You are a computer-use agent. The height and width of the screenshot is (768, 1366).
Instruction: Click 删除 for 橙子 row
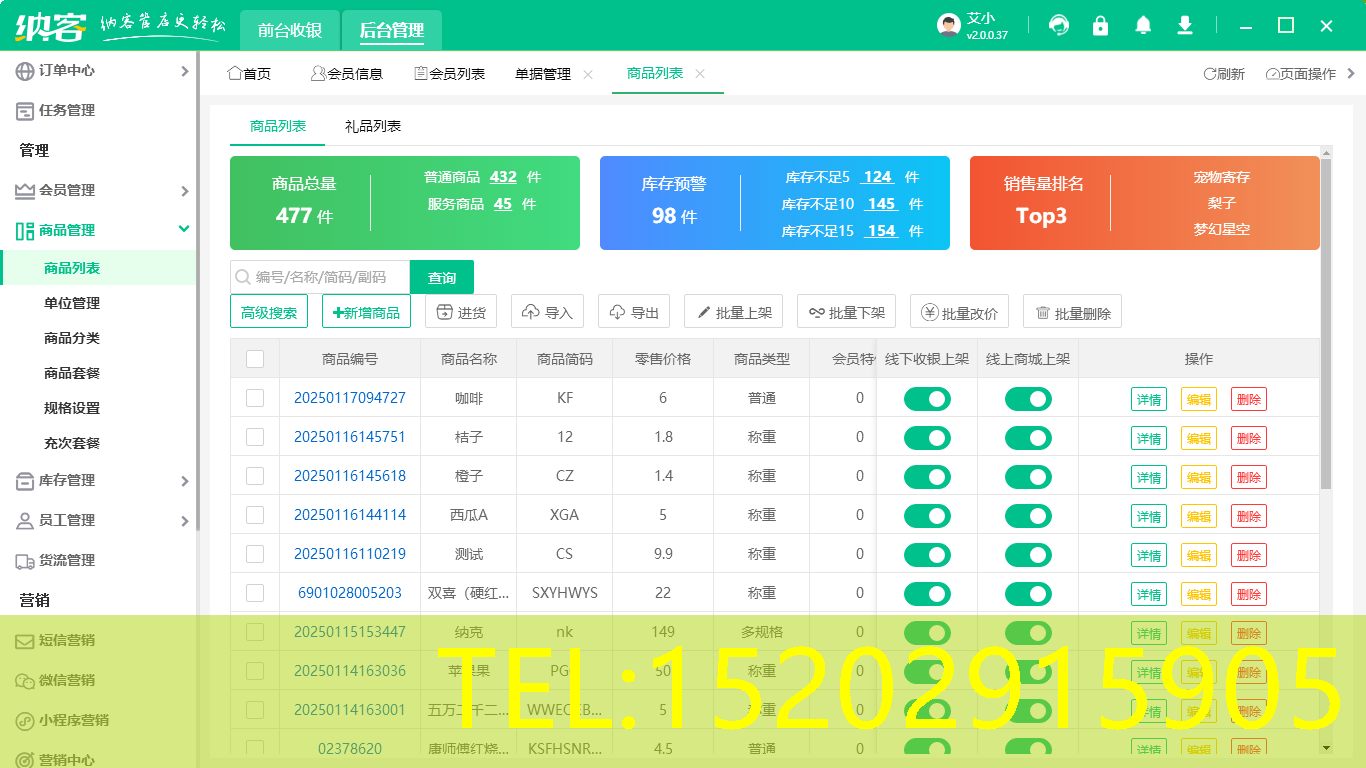pyautogui.click(x=1249, y=477)
